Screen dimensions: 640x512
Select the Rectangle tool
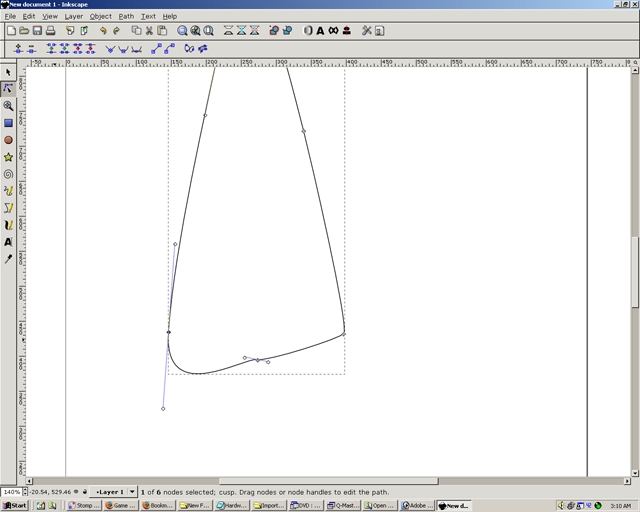[8, 123]
